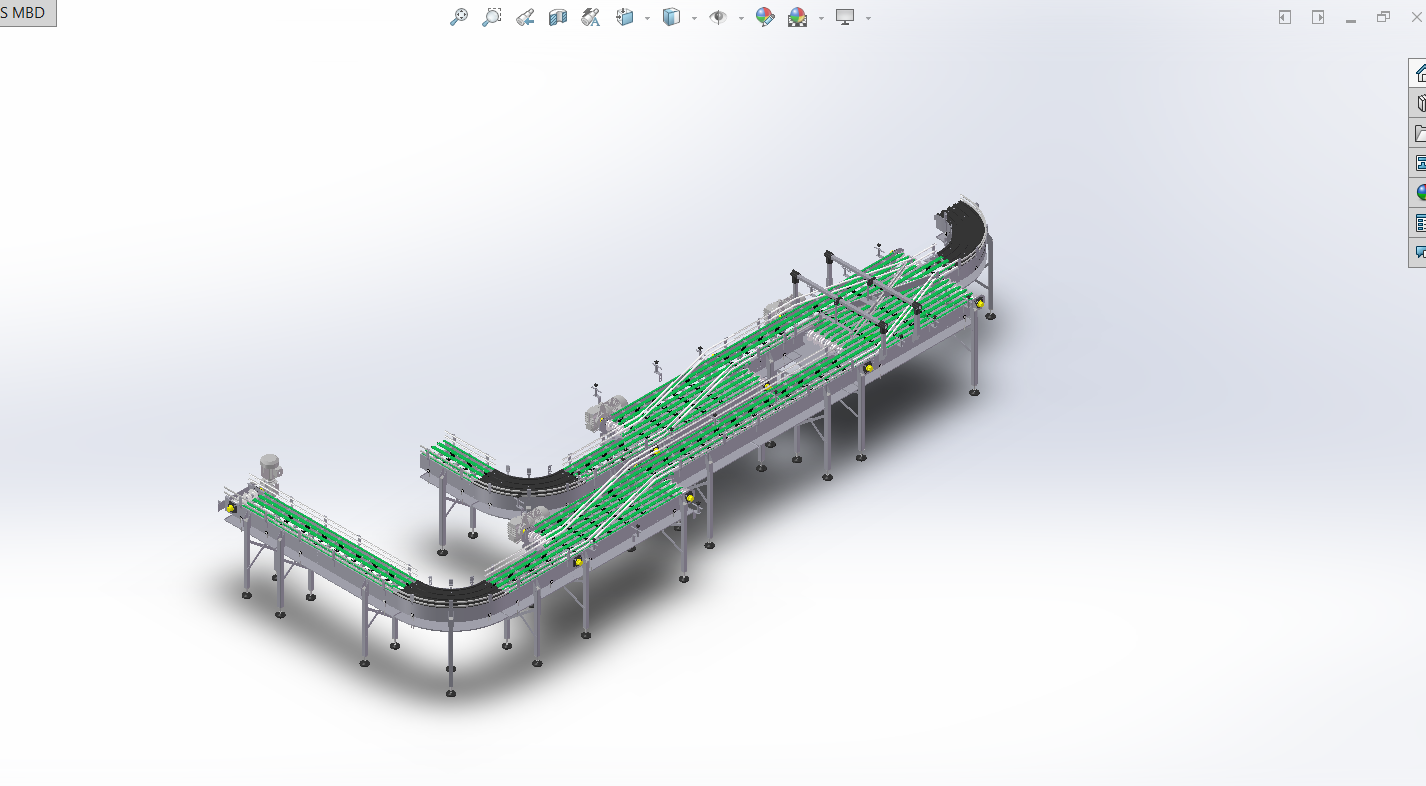The image size is (1426, 786).
Task: Open the View Palette task pane tab
Action: [x=1418, y=163]
